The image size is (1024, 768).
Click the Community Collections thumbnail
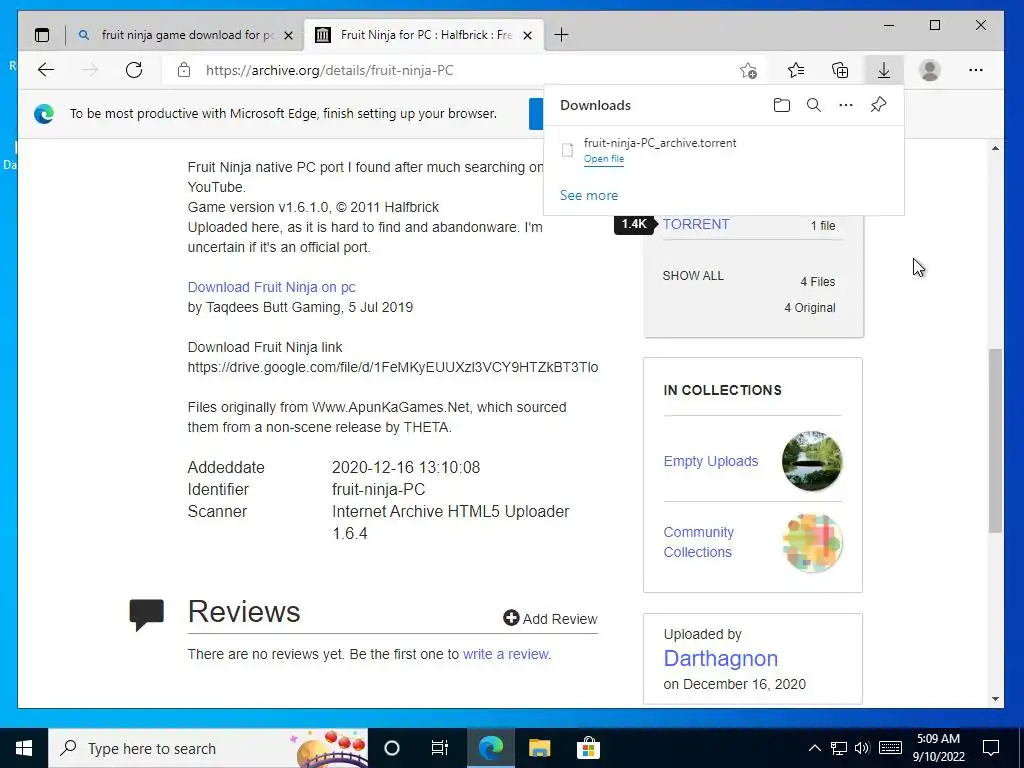pyautogui.click(x=812, y=543)
